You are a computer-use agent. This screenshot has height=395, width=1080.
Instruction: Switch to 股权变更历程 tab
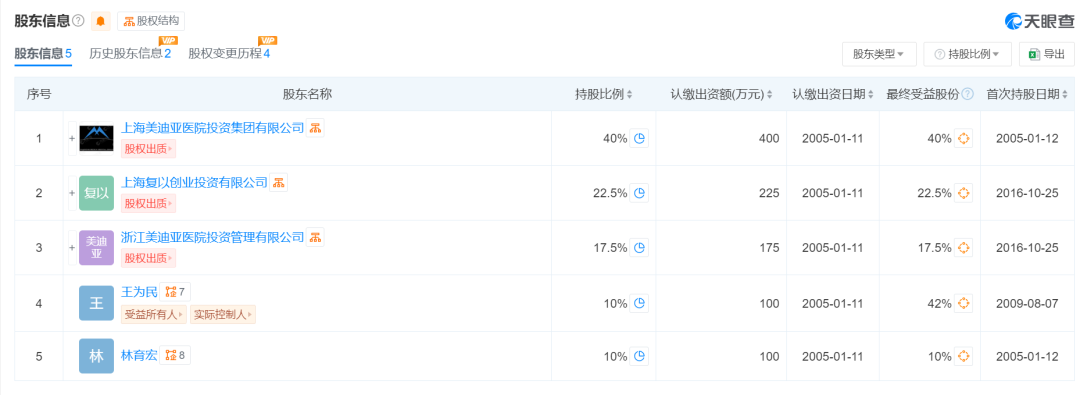pos(229,53)
